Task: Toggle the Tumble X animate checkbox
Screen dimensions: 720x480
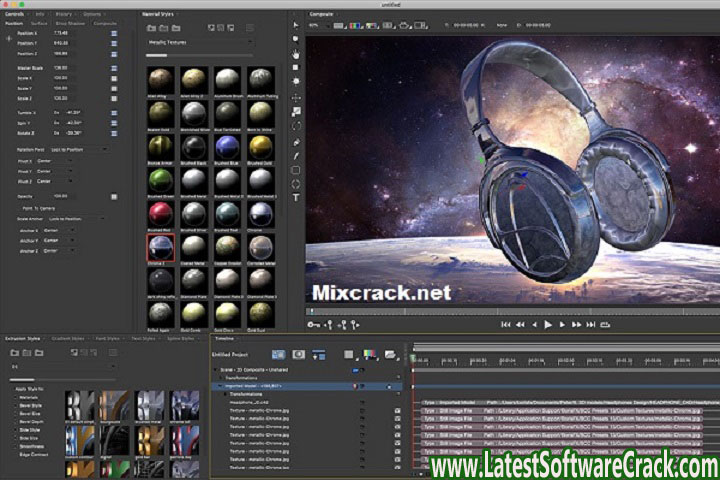Action: 114,113
